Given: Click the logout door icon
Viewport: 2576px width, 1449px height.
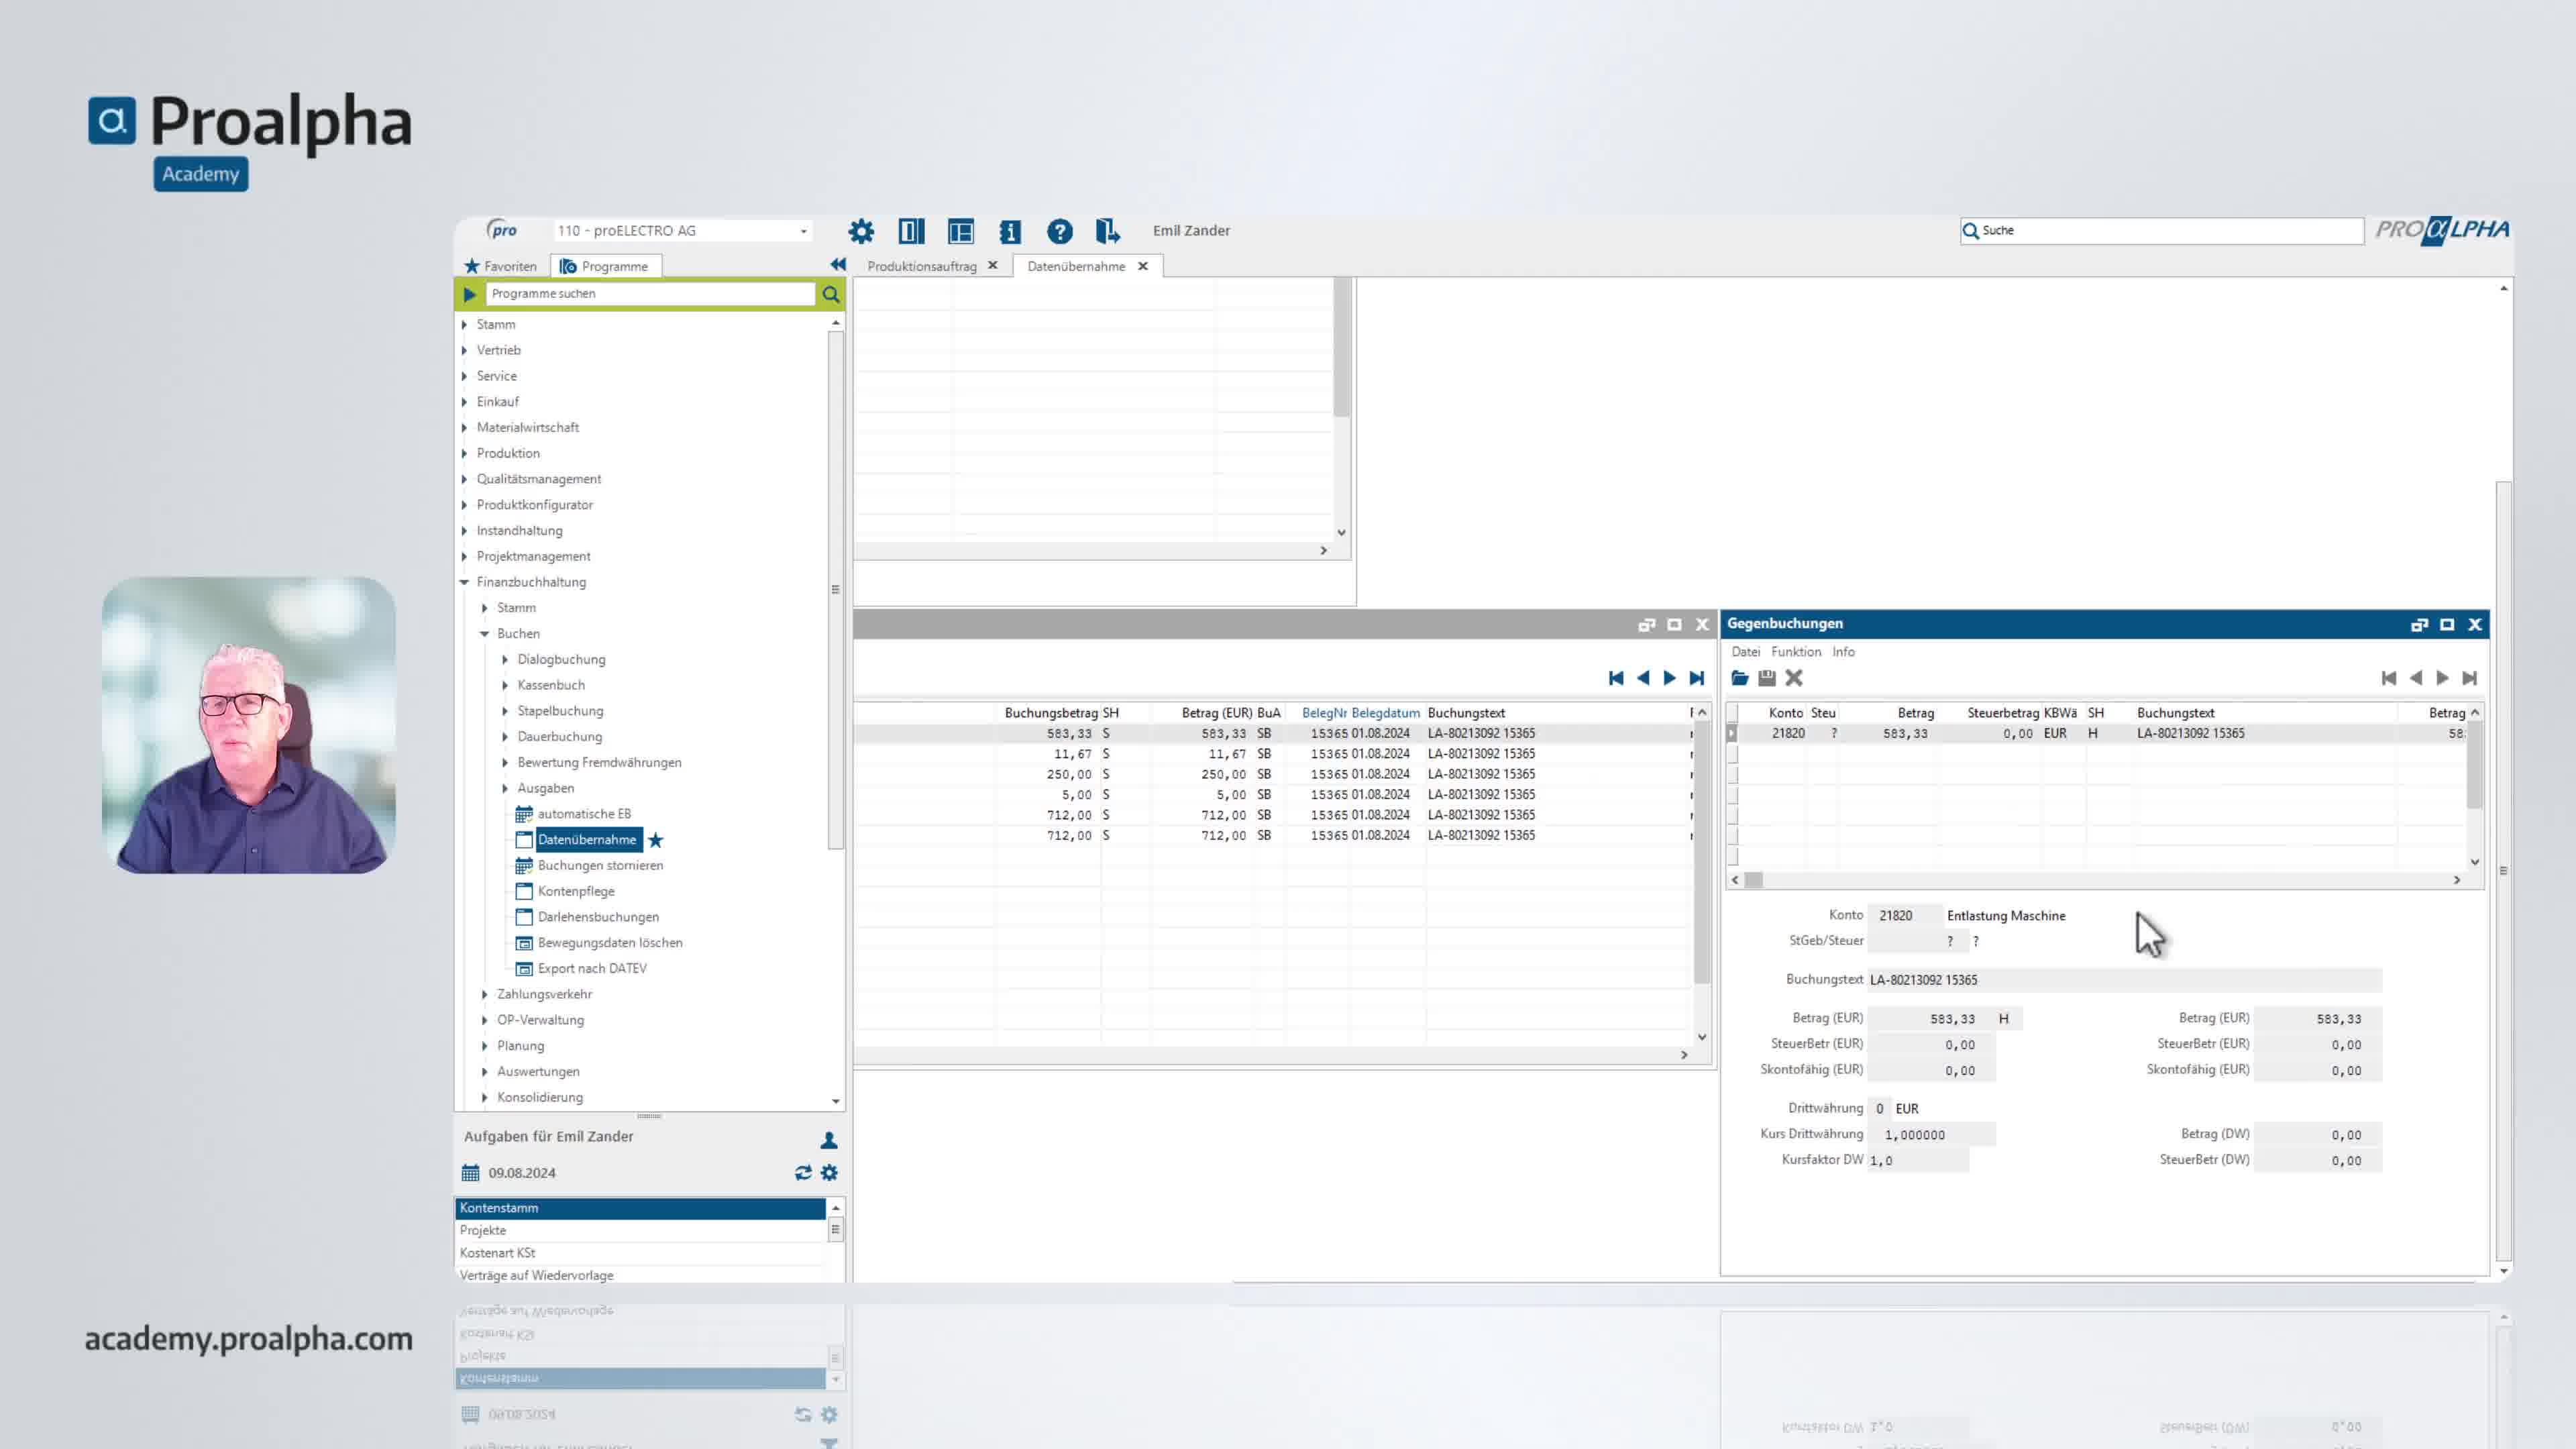Looking at the screenshot, I should (1107, 231).
